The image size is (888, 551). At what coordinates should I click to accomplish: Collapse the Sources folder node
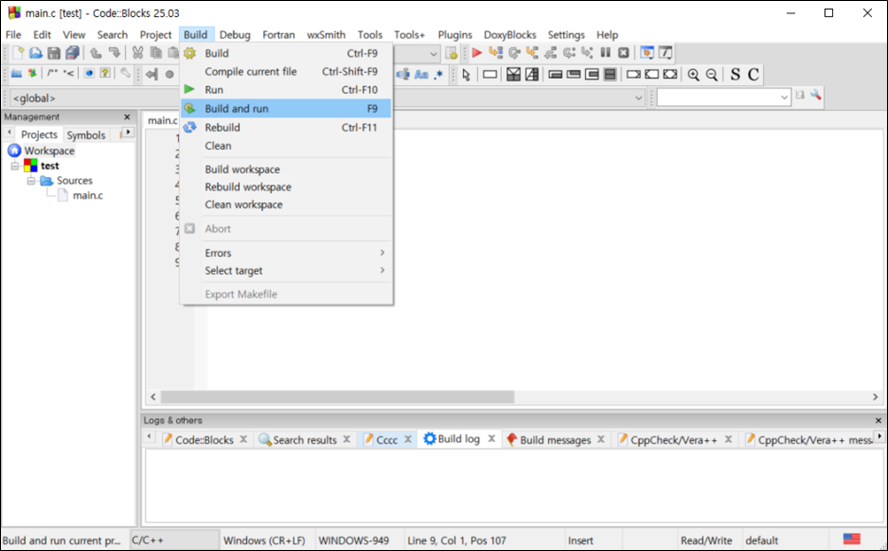pos(31,181)
